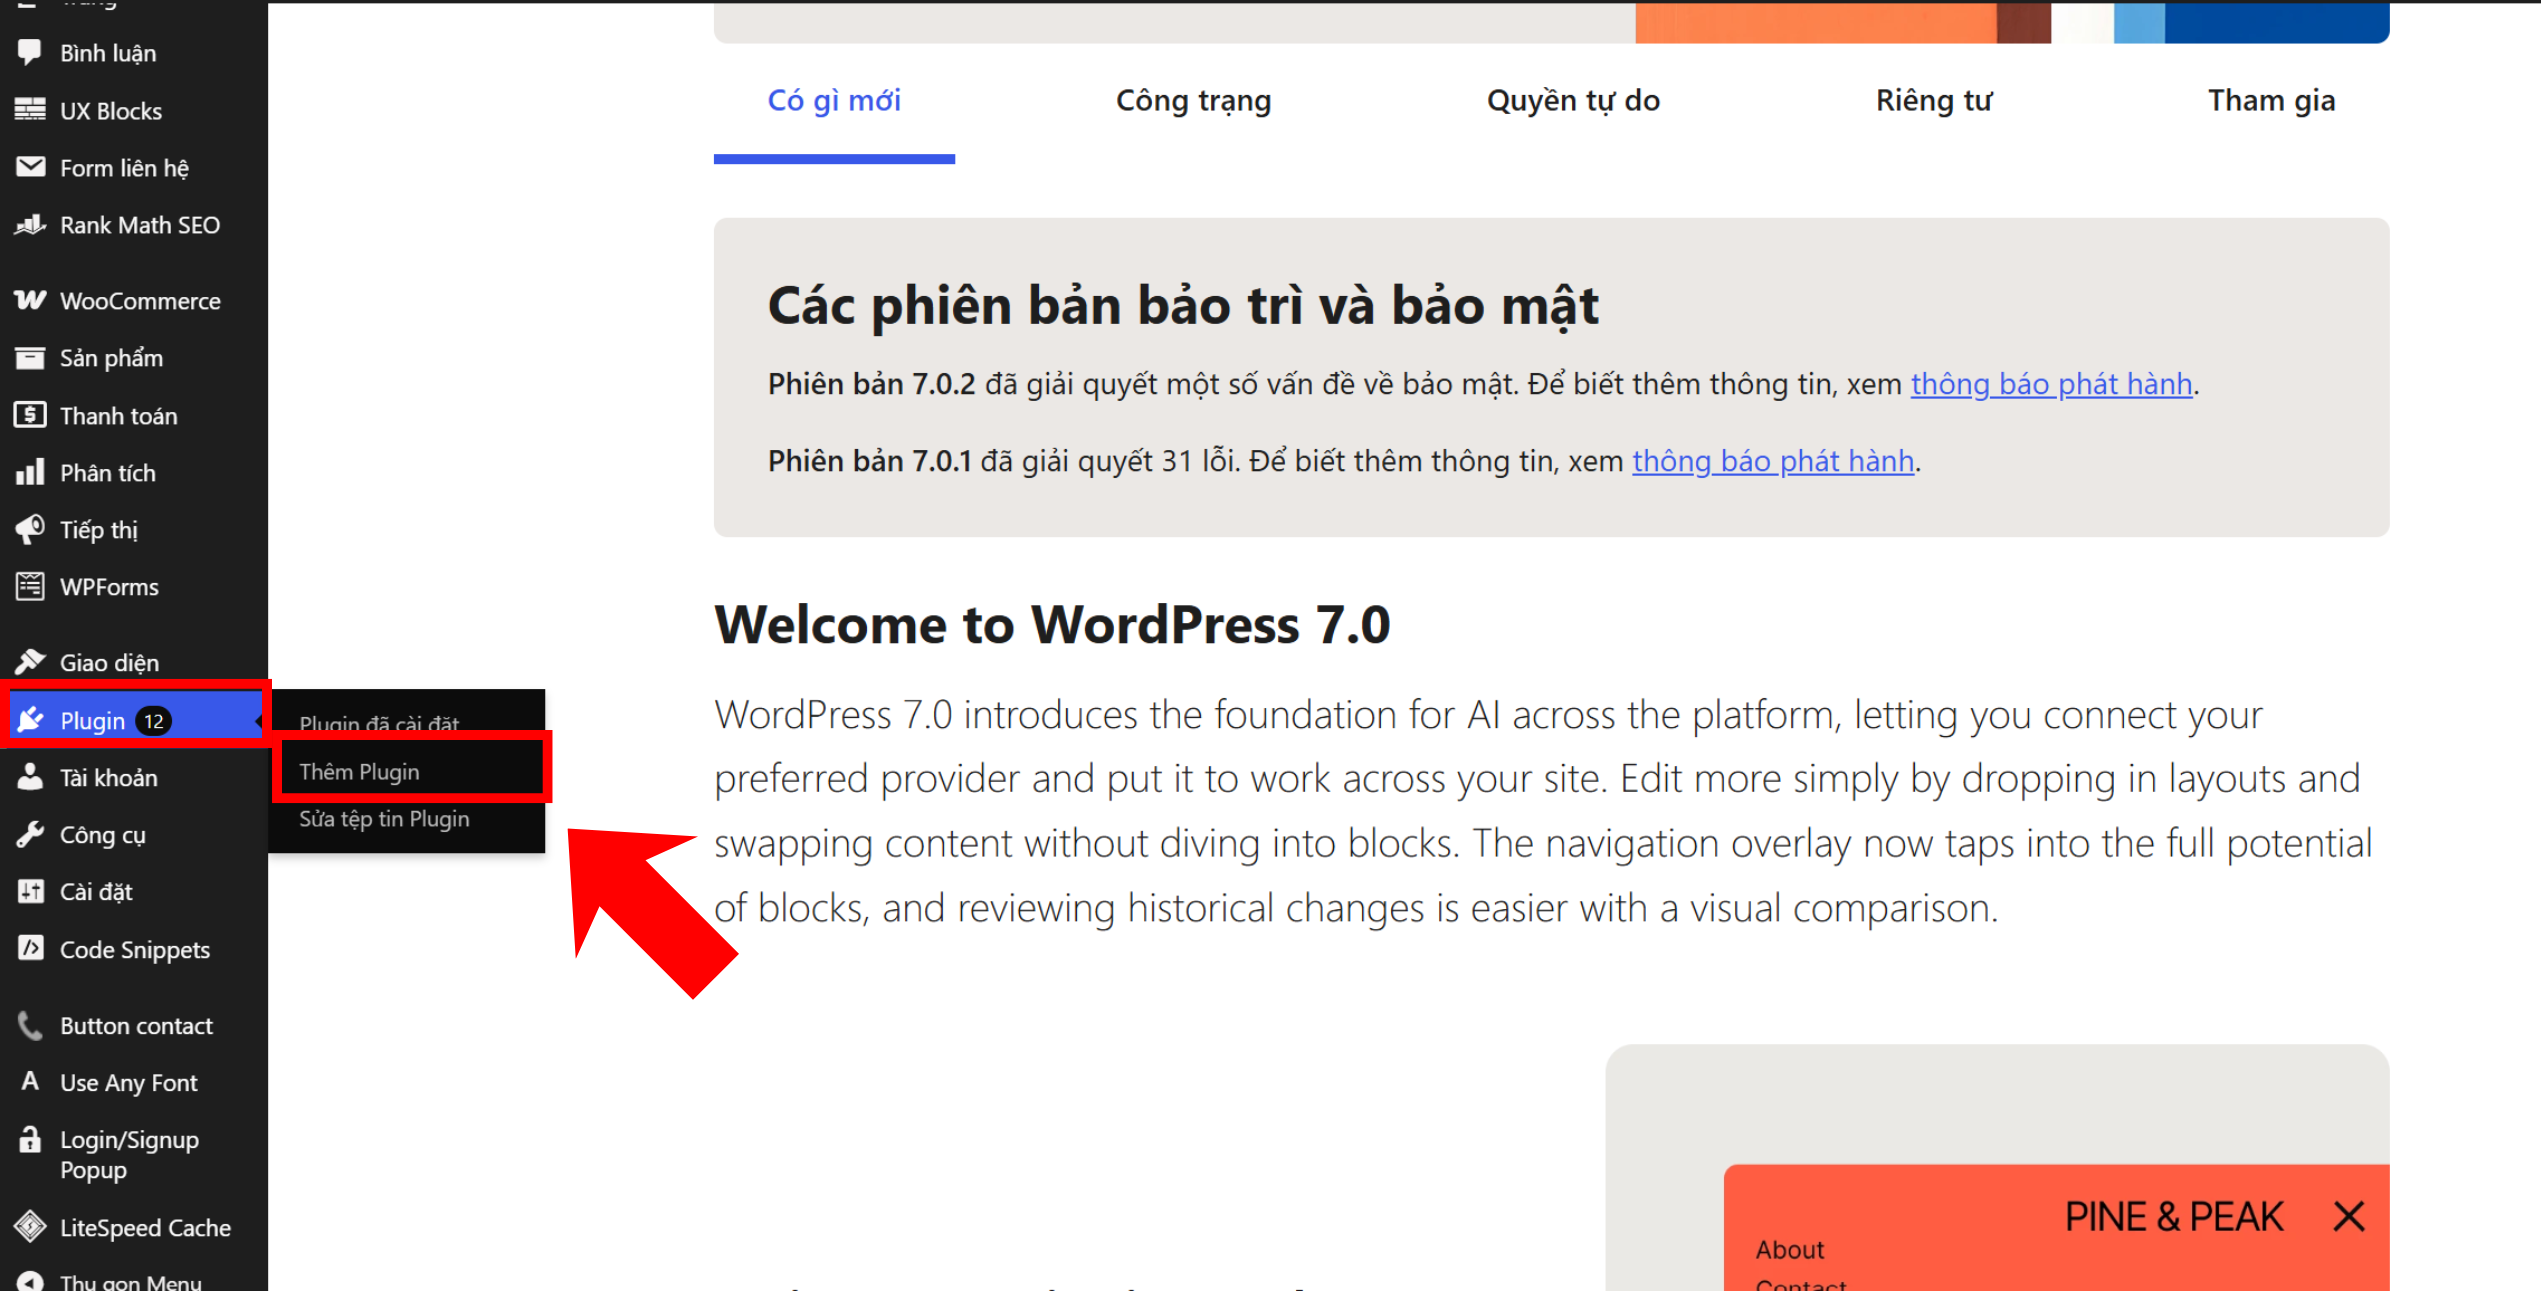This screenshot has height=1302, width=2541.
Task: Open the Cài đặt settings menu item
Action: tap(134, 891)
